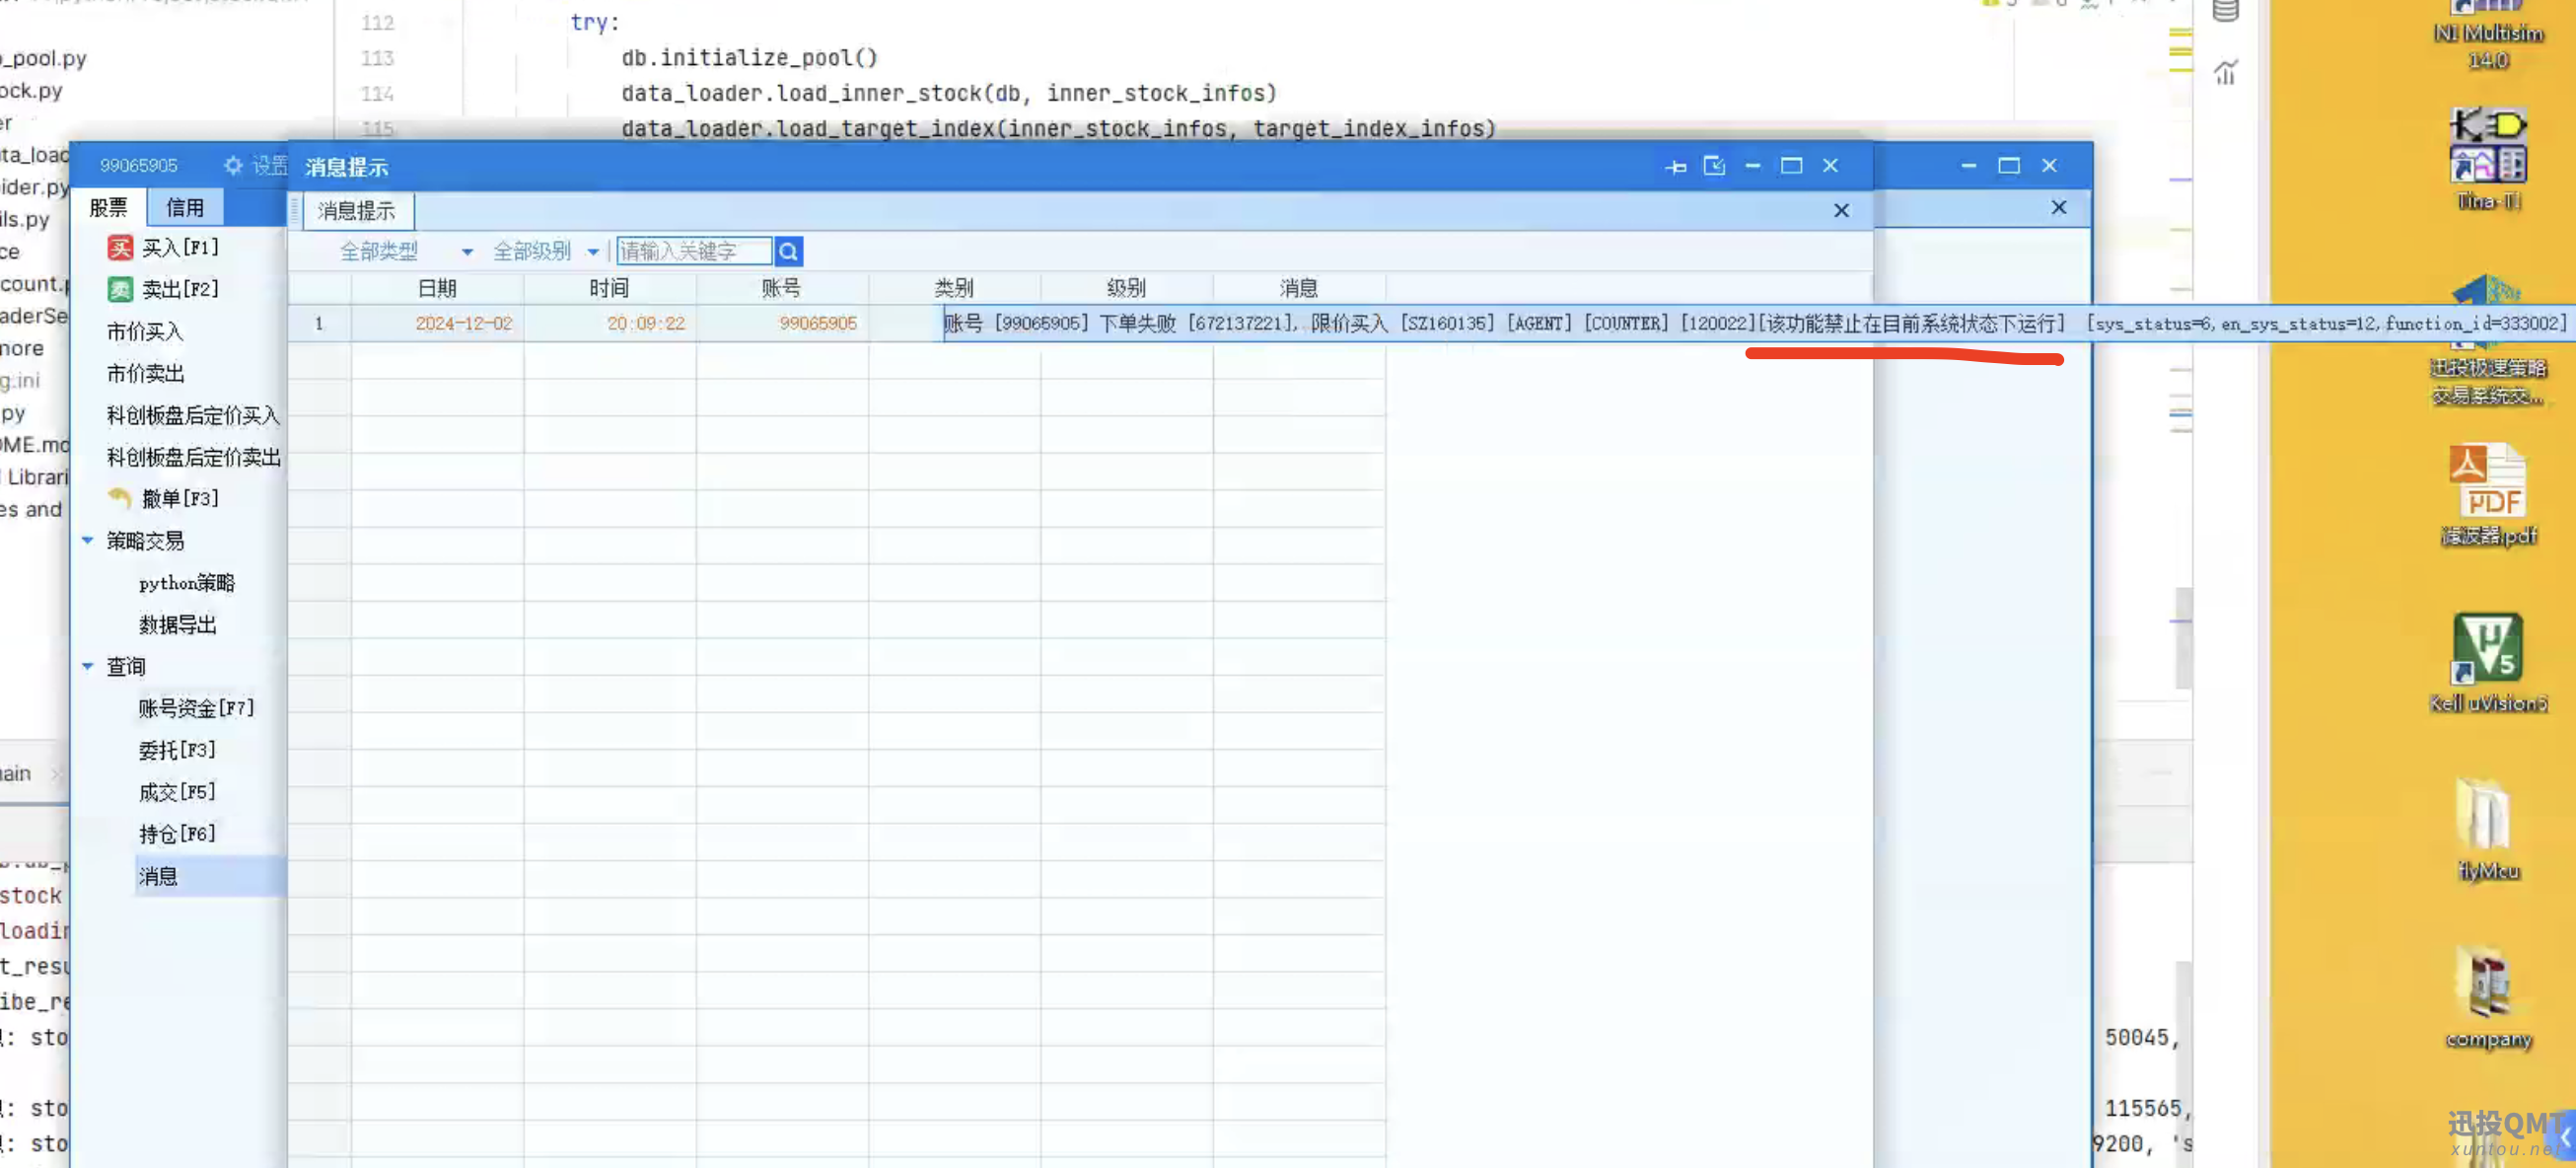The height and width of the screenshot is (1168, 2576).
Task: Minimize the main trading window
Action: pyautogui.click(x=1968, y=166)
